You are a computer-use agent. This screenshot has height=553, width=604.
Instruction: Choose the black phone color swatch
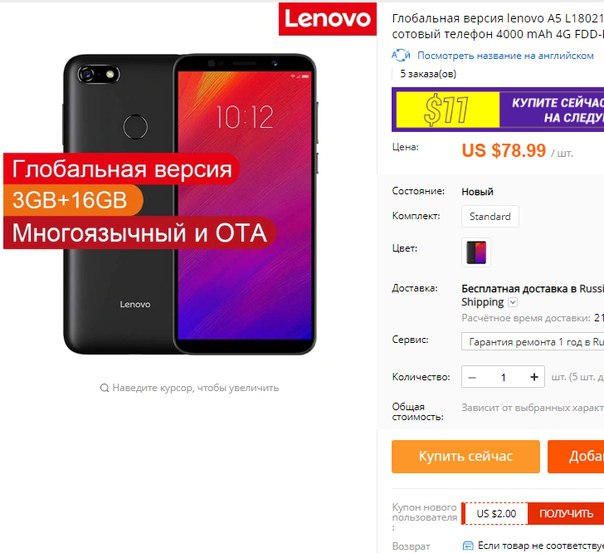pos(476,252)
